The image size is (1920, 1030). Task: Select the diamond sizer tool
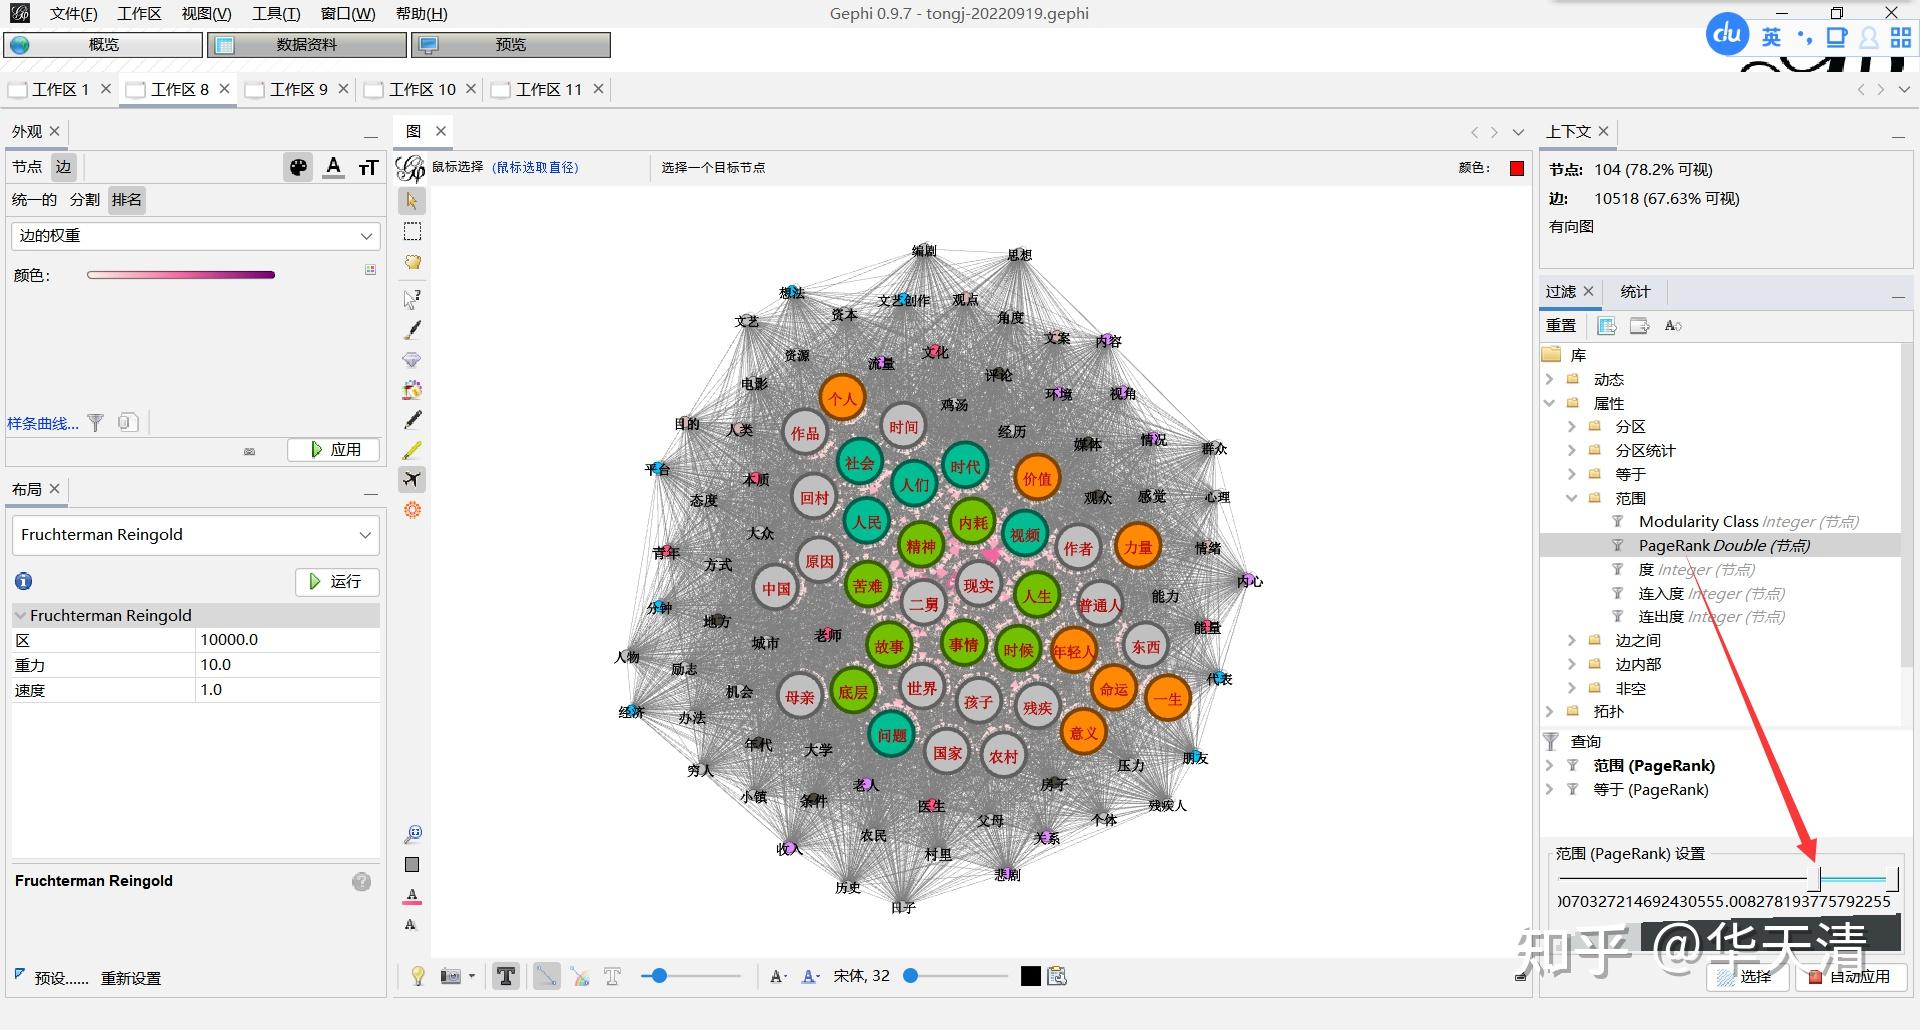coord(412,359)
